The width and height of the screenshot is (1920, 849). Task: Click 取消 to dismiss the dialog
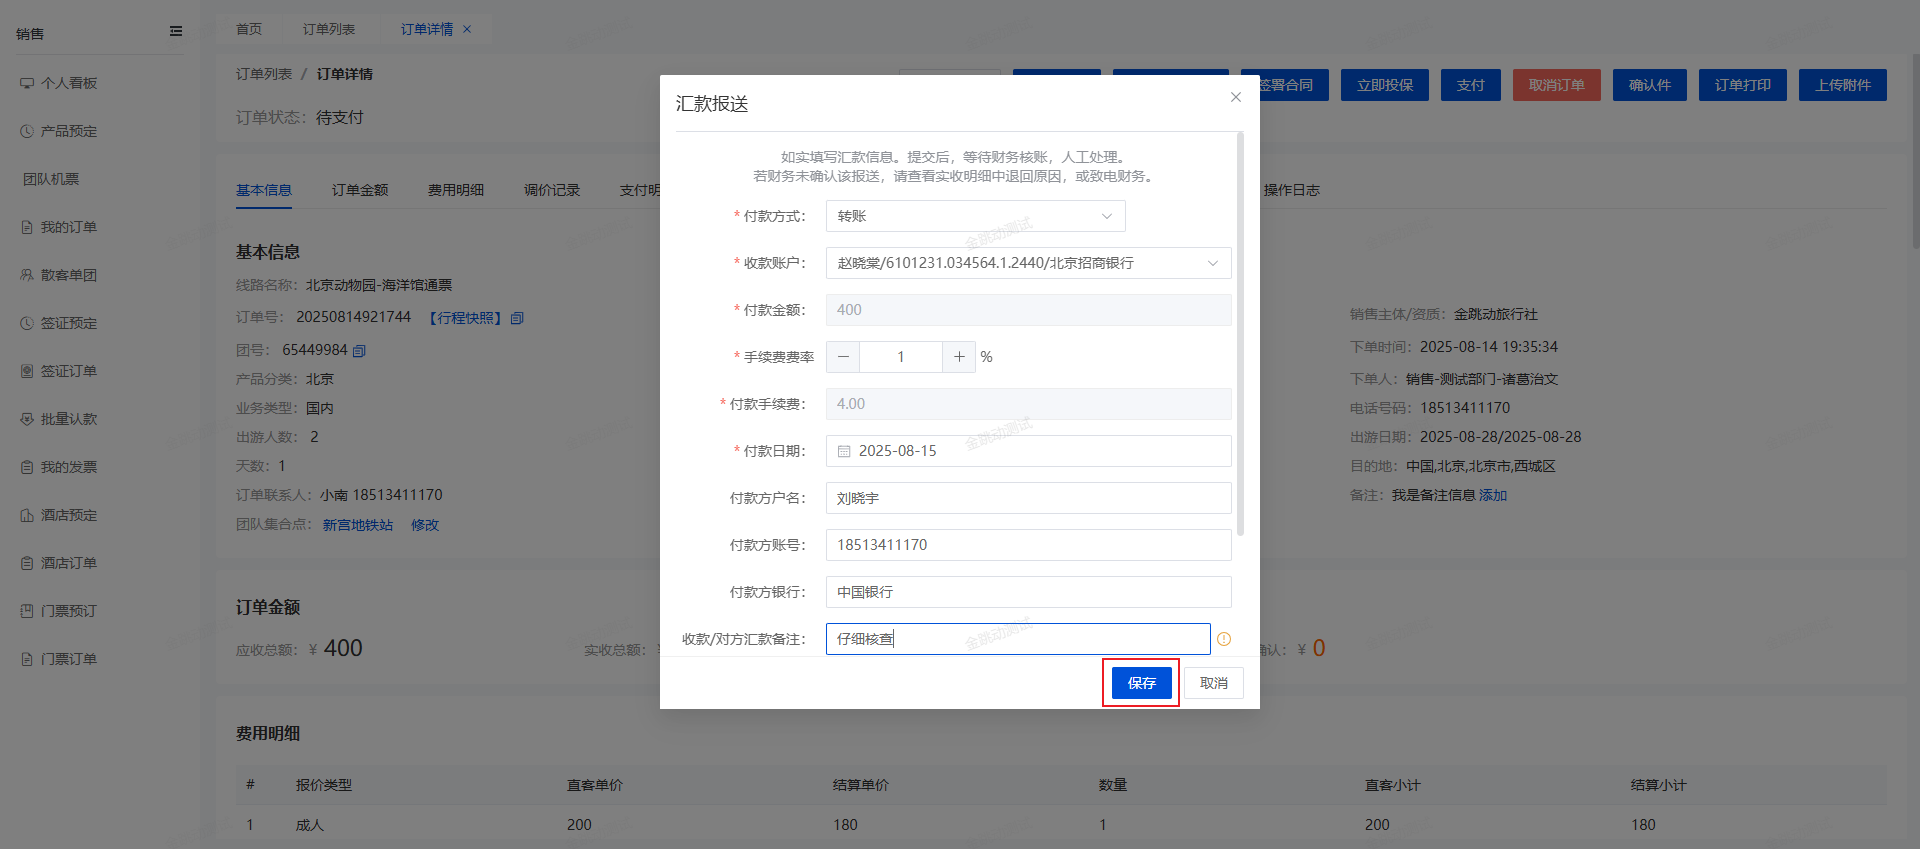click(x=1213, y=683)
